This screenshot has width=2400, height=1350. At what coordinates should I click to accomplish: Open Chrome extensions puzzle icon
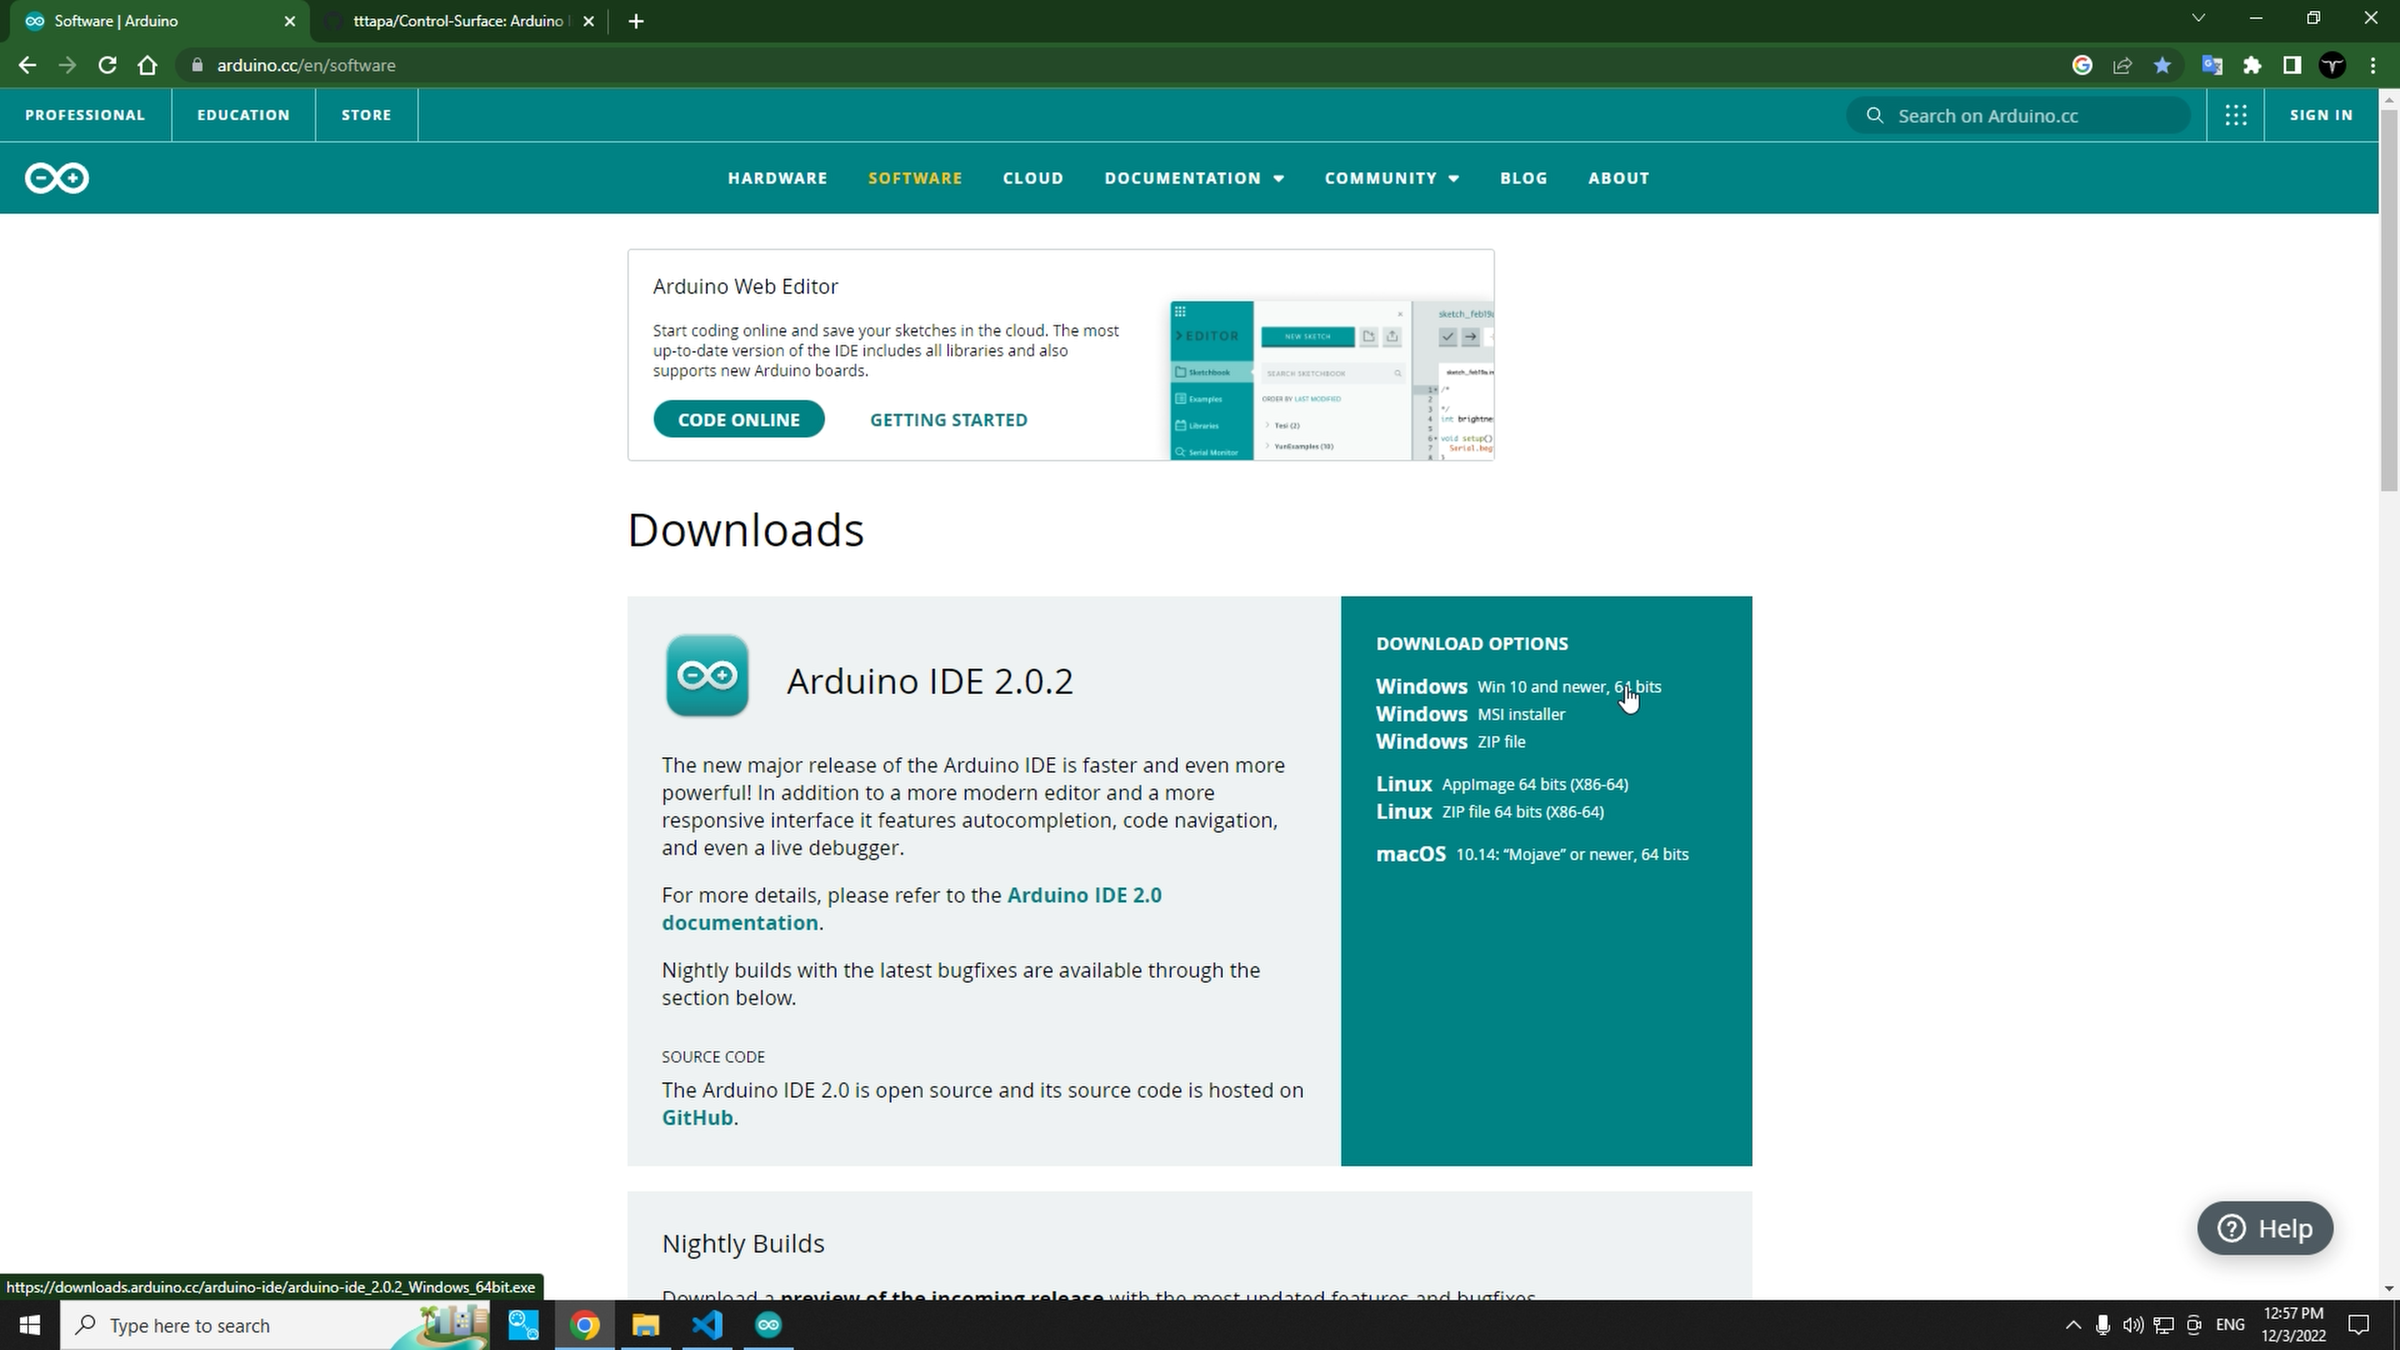click(x=2252, y=65)
